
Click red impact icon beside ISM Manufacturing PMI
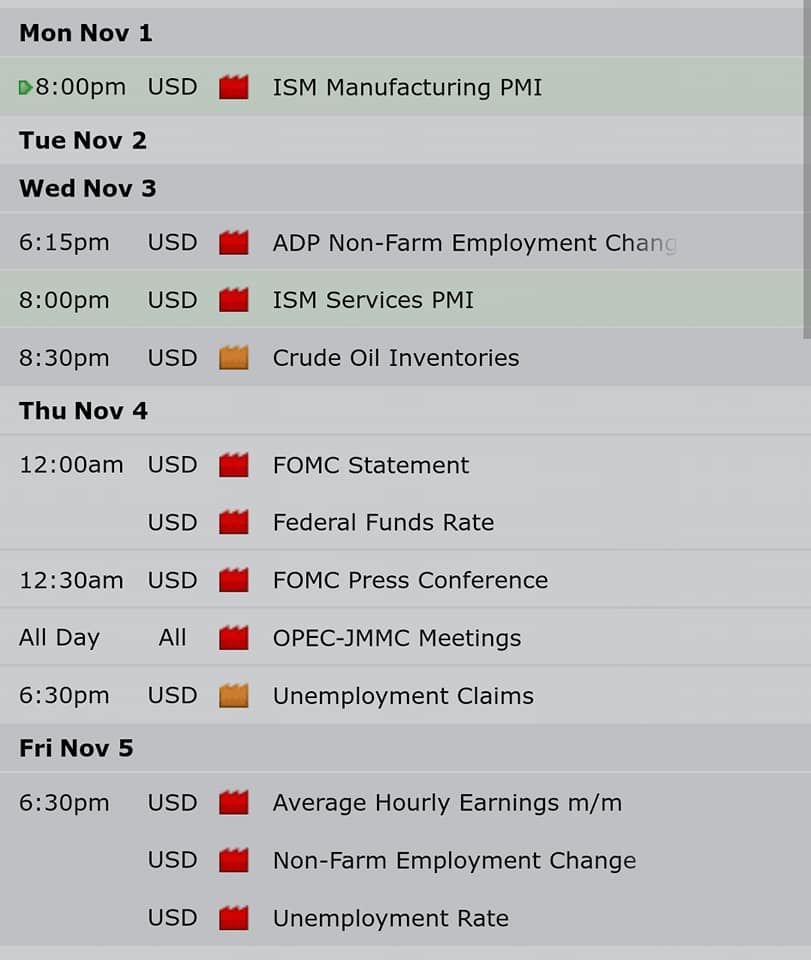pyautogui.click(x=234, y=87)
